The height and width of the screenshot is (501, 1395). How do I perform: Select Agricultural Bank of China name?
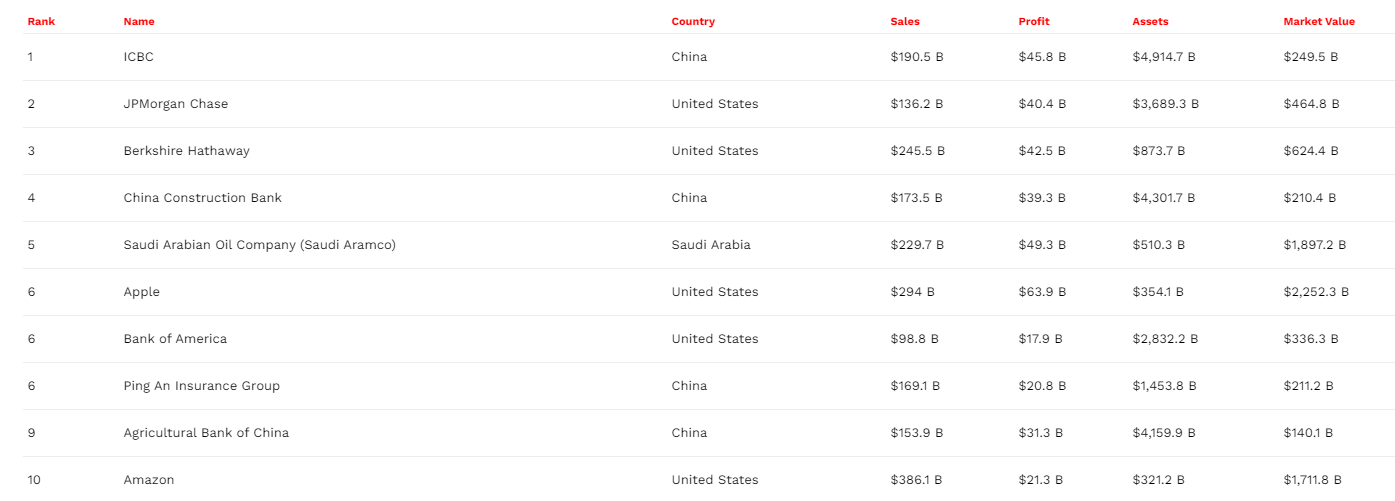206,433
